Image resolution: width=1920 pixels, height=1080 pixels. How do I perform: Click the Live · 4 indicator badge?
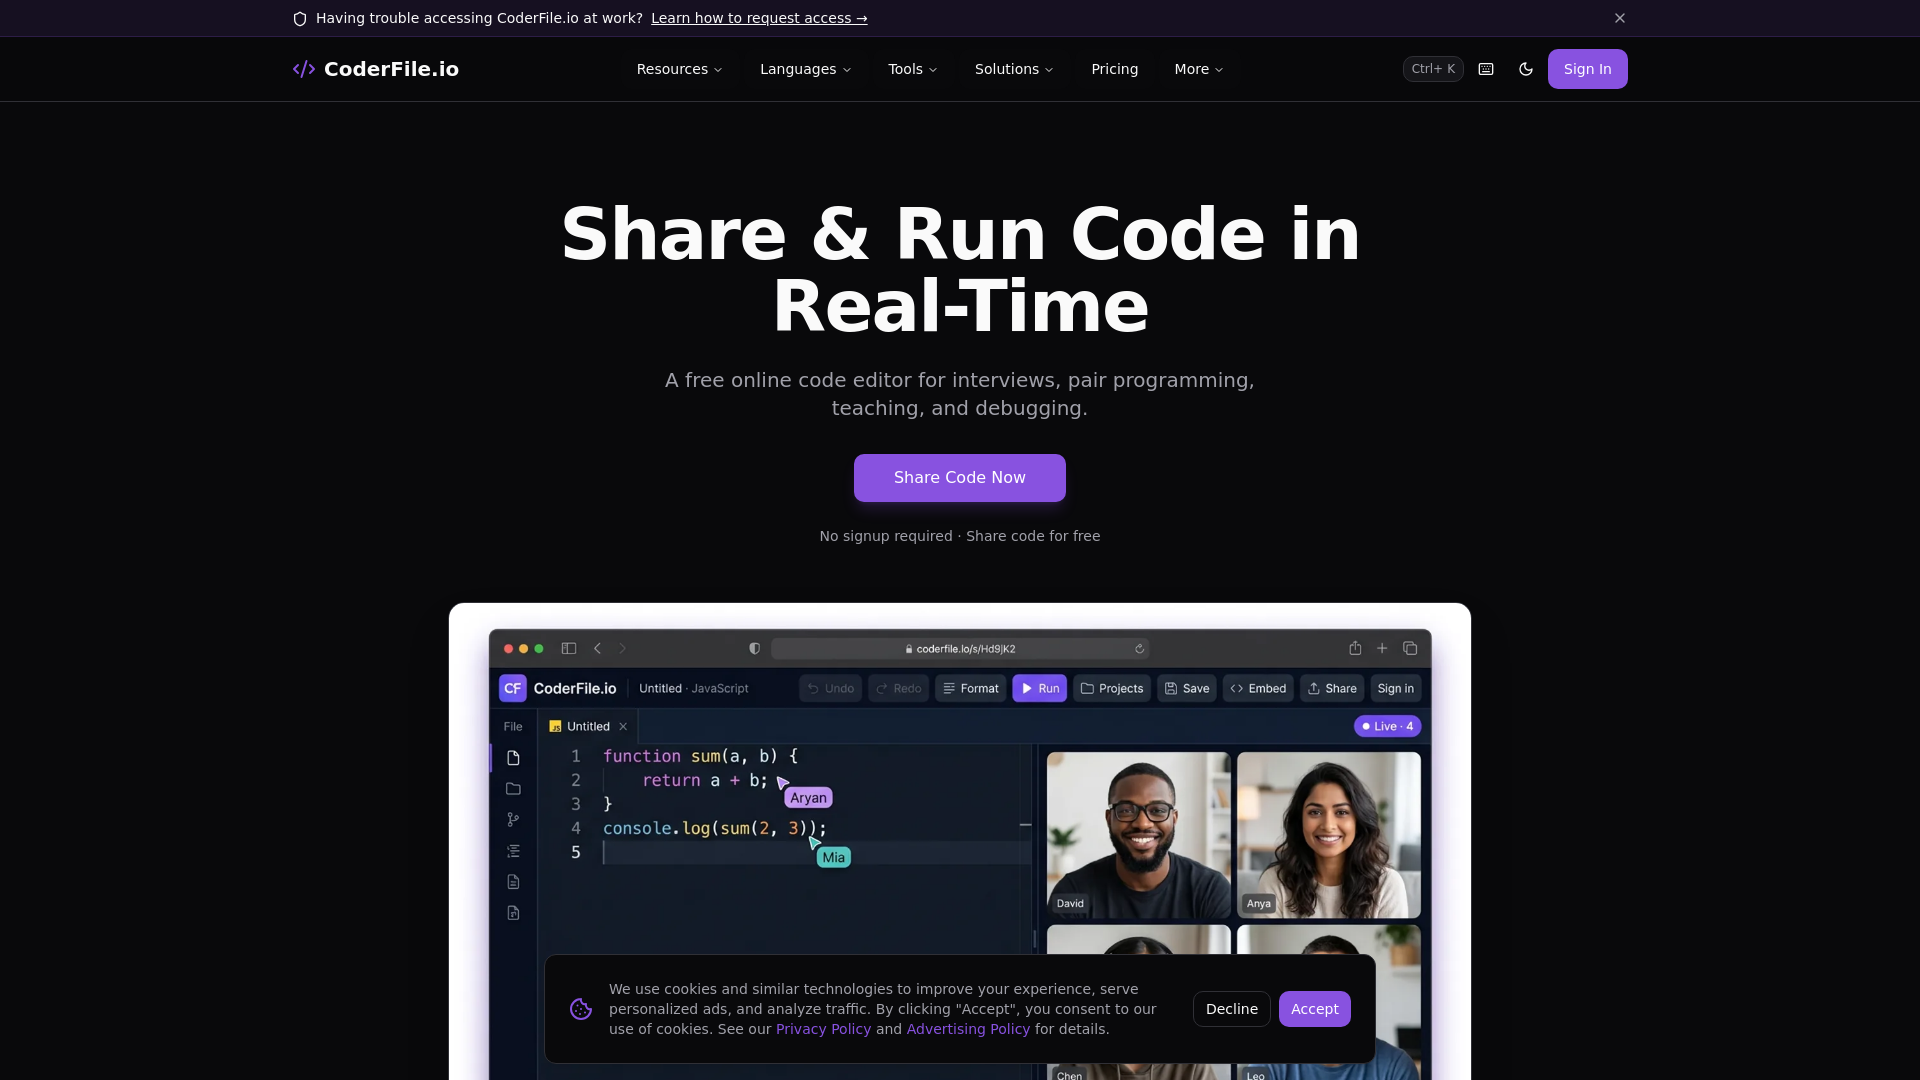click(1387, 726)
